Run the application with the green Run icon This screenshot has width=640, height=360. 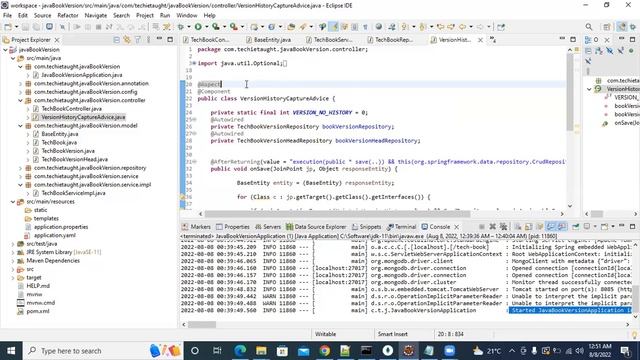[198, 27]
